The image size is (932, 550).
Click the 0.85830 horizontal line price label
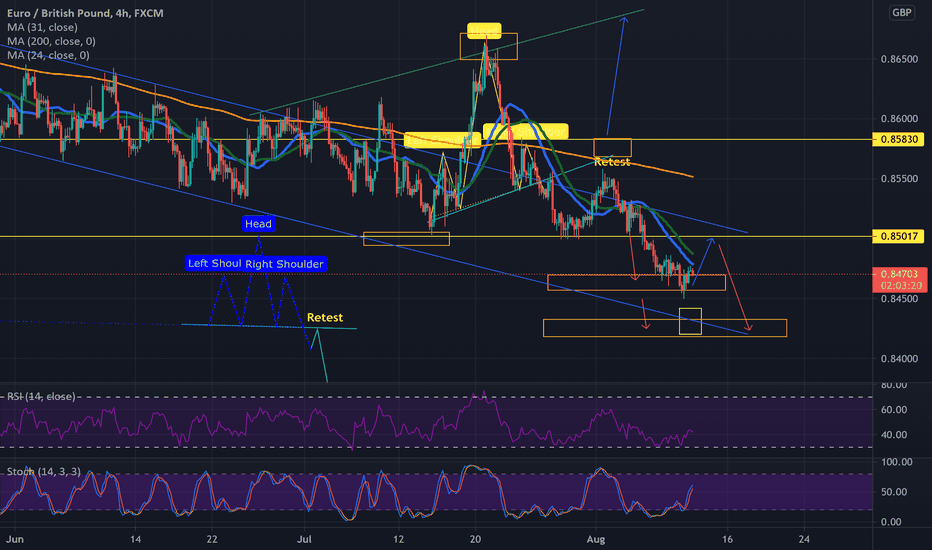(899, 140)
